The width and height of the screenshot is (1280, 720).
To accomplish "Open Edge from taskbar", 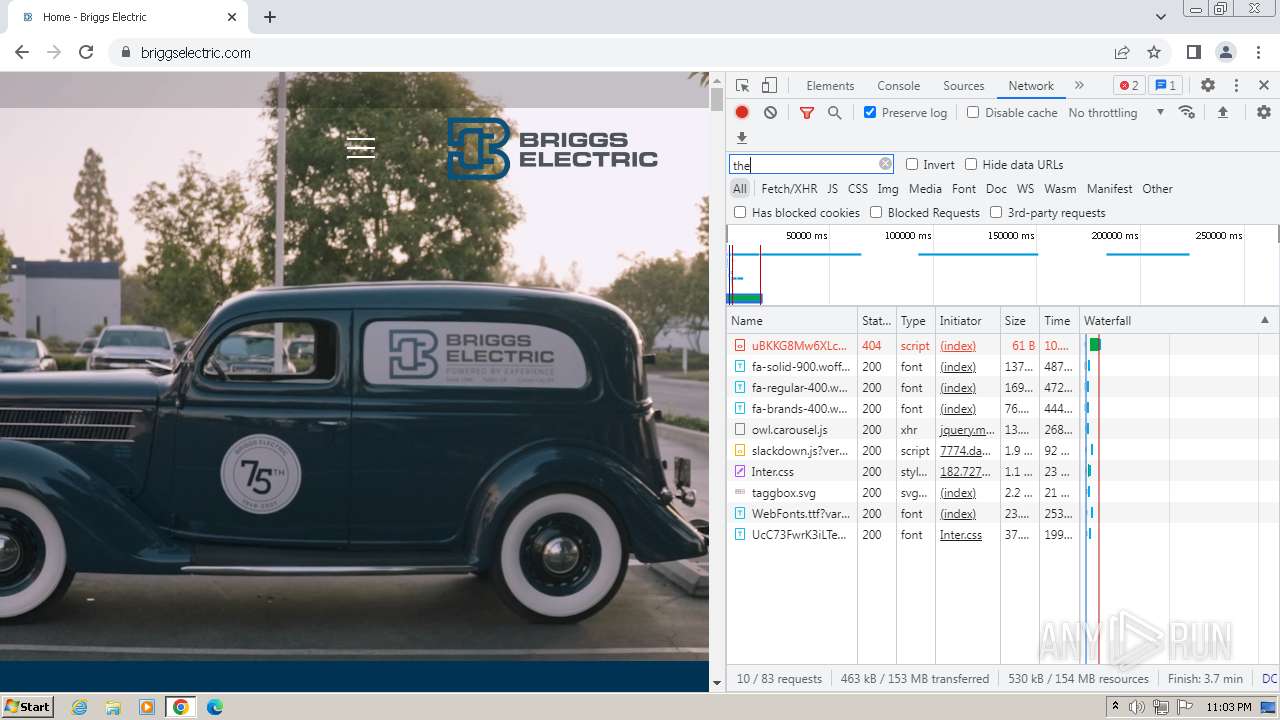I will coord(215,707).
